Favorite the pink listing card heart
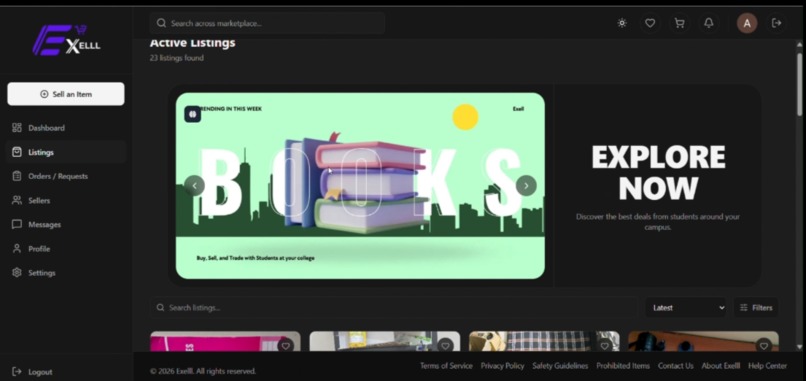This screenshot has width=806, height=381. [286, 346]
